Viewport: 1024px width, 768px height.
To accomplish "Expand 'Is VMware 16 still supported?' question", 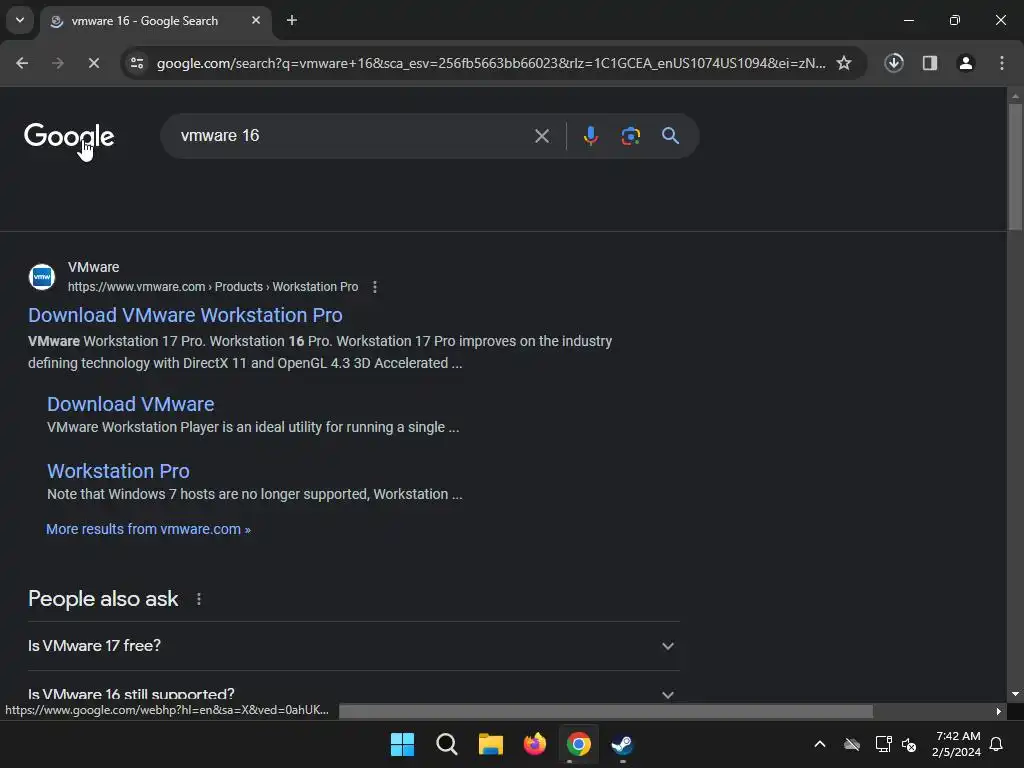I will 353,694.
